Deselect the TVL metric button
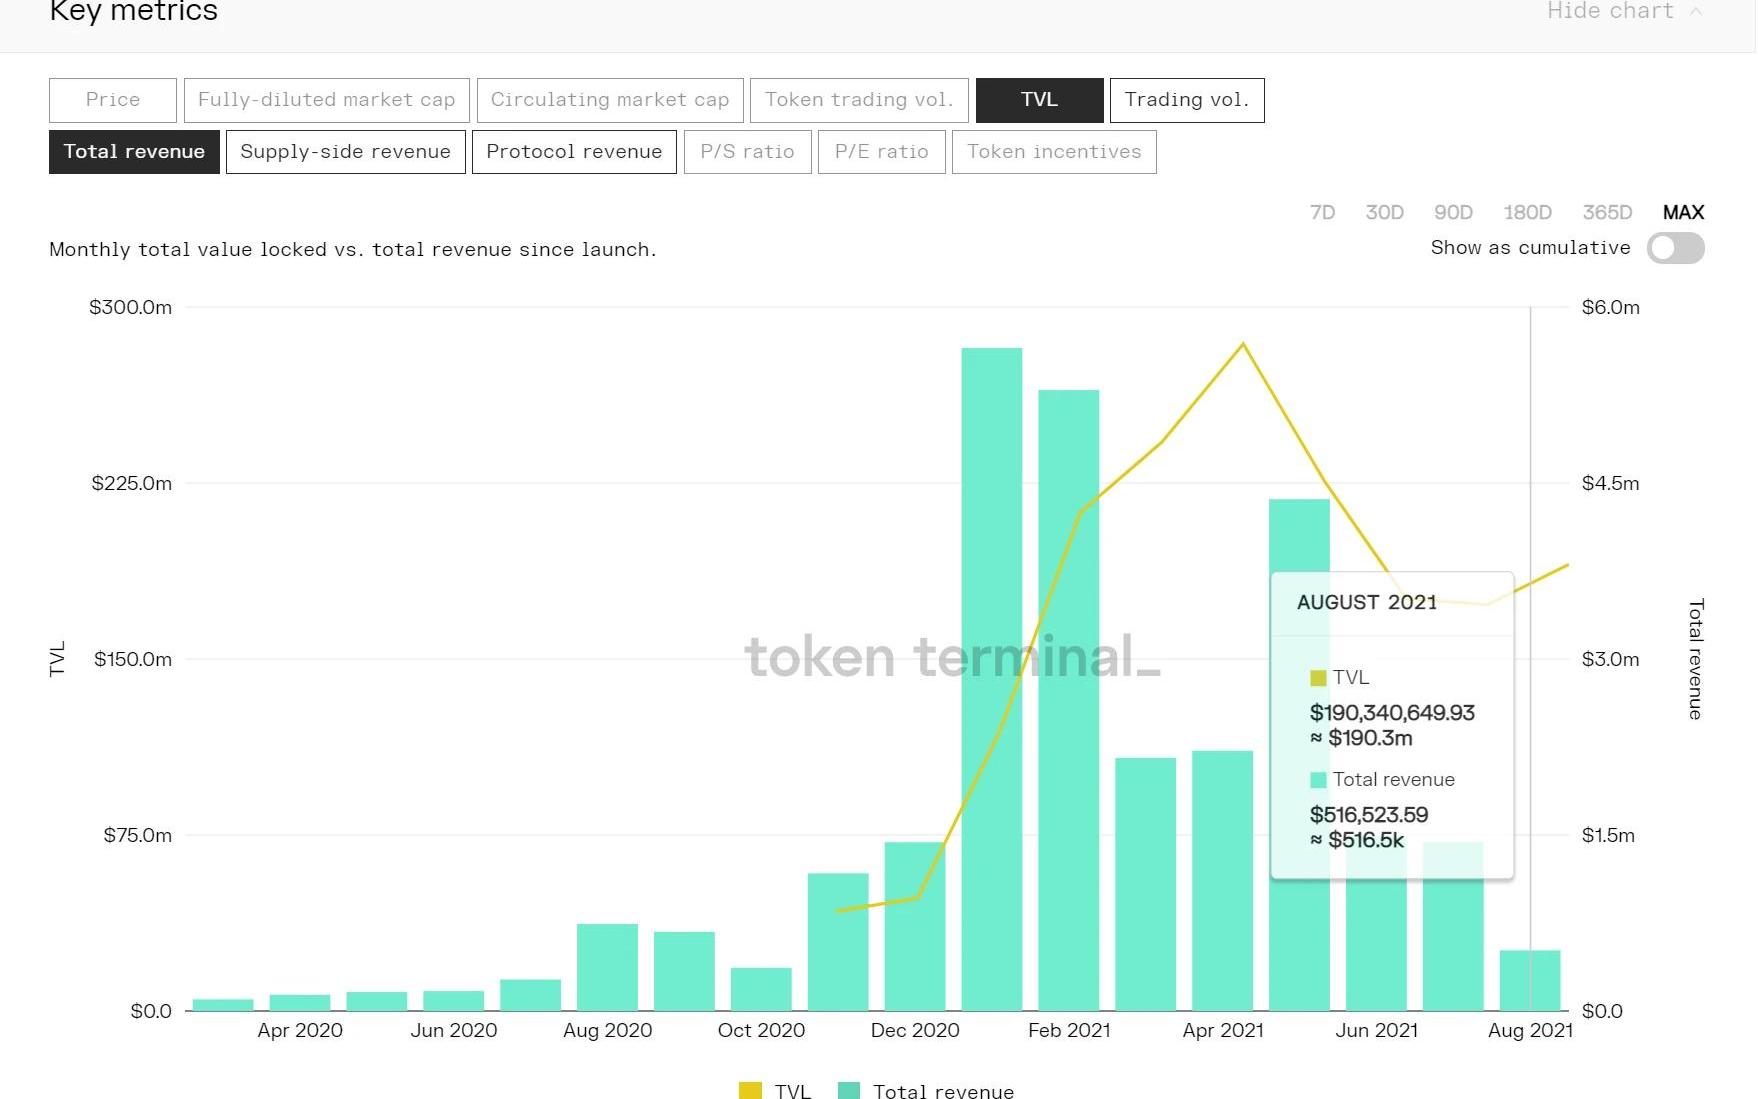 [x=1039, y=100]
